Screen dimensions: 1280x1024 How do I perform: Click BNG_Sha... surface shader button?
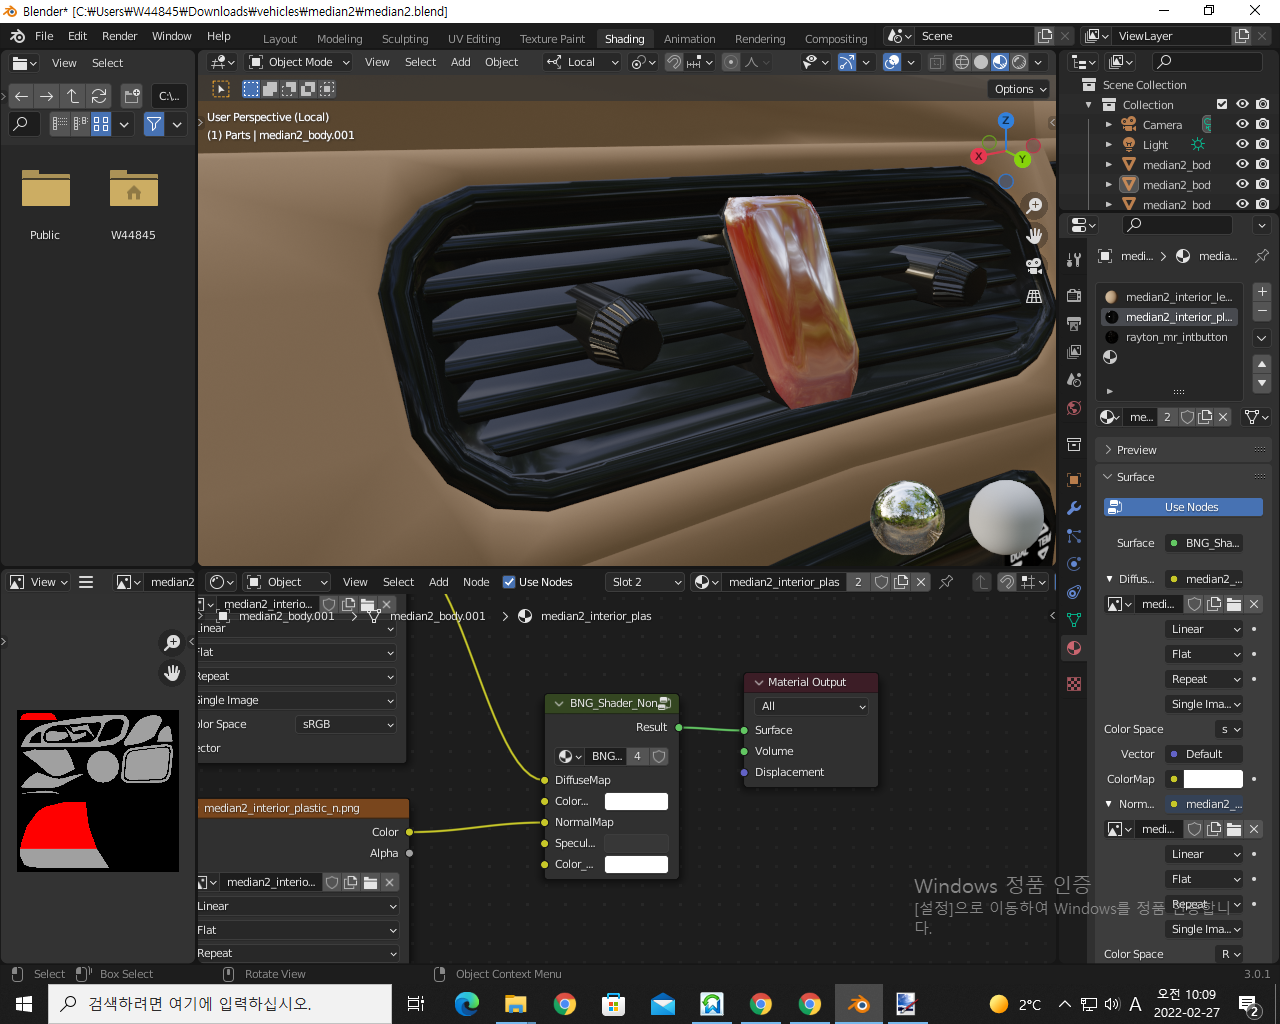1206,543
